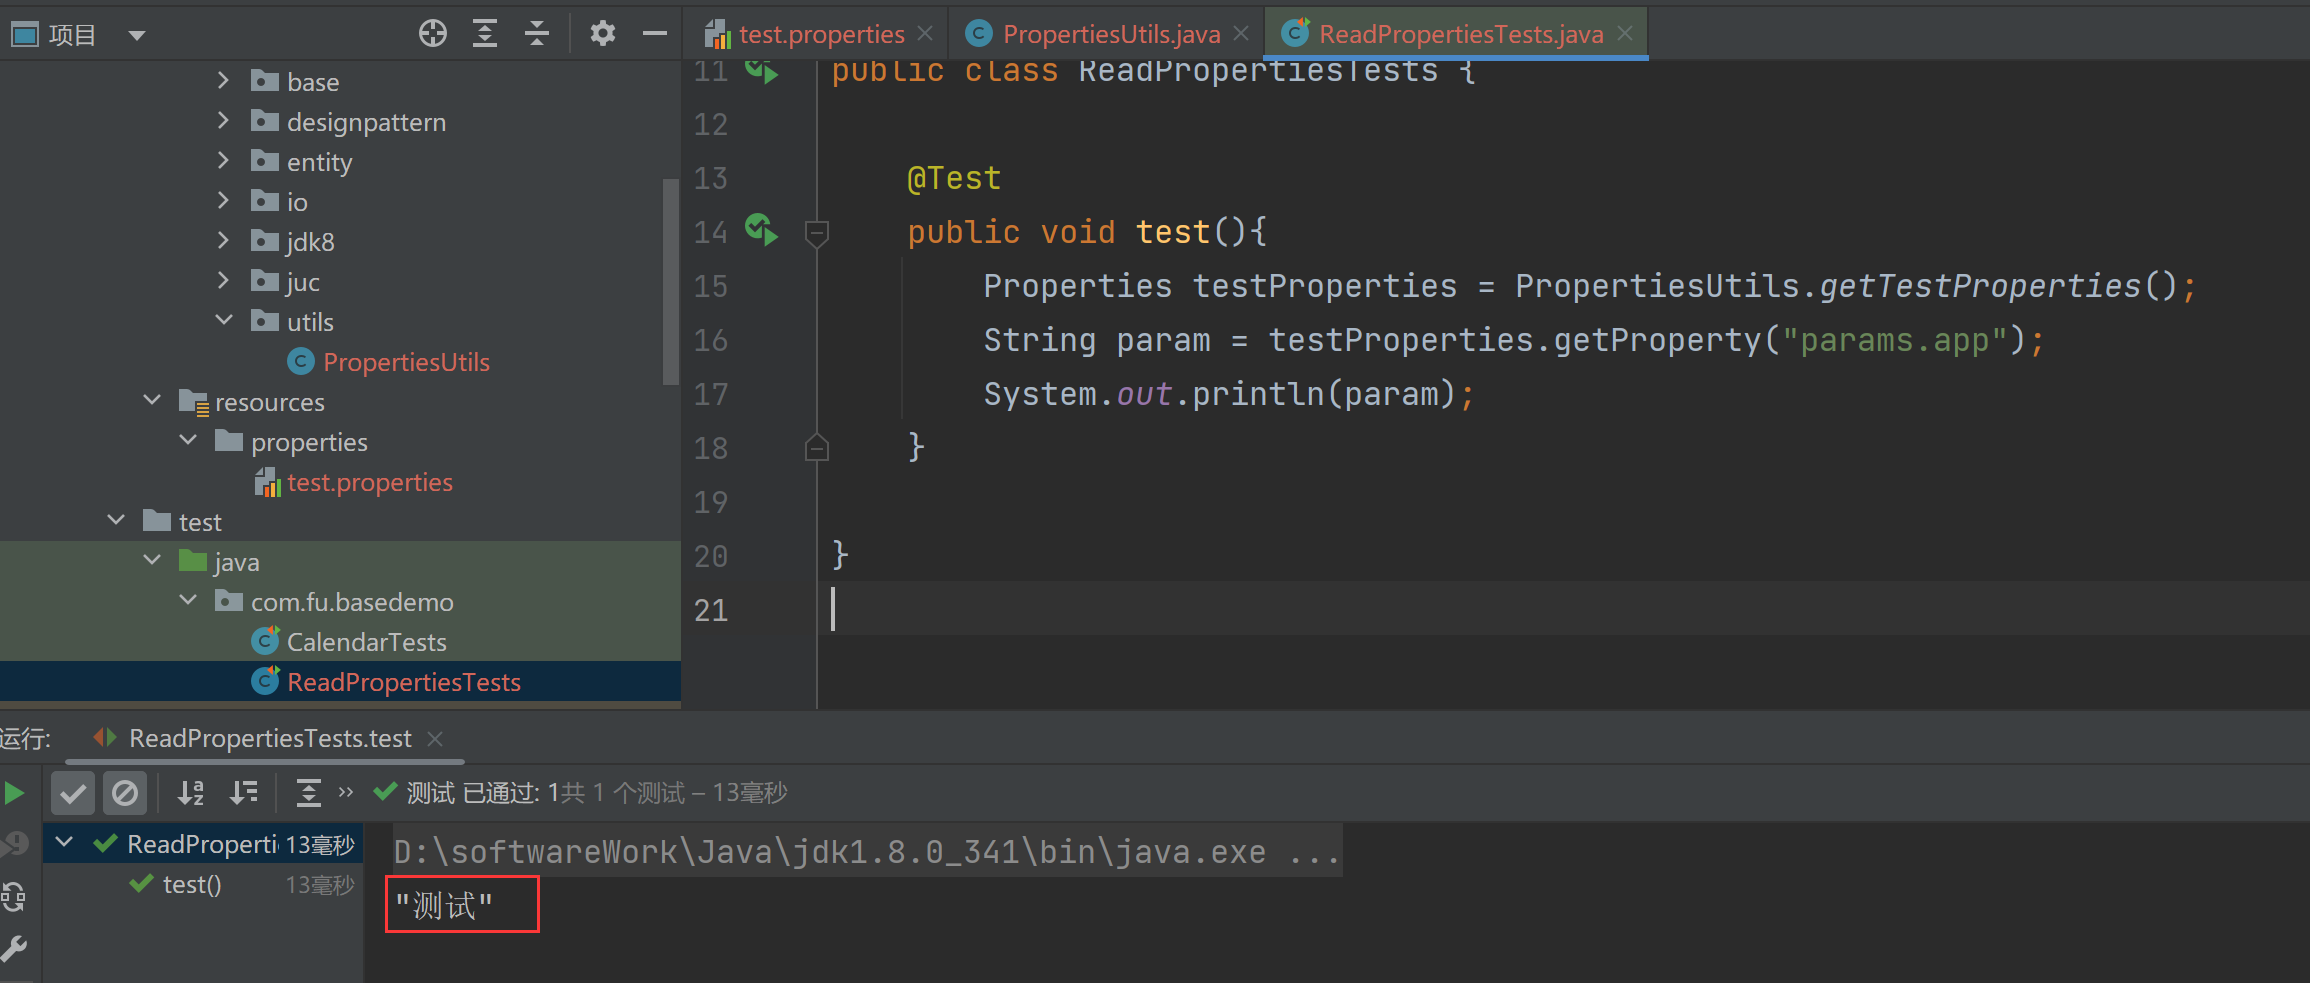Close the ReadPropertiesTests.test run tab
The height and width of the screenshot is (983, 2310).
(435, 738)
